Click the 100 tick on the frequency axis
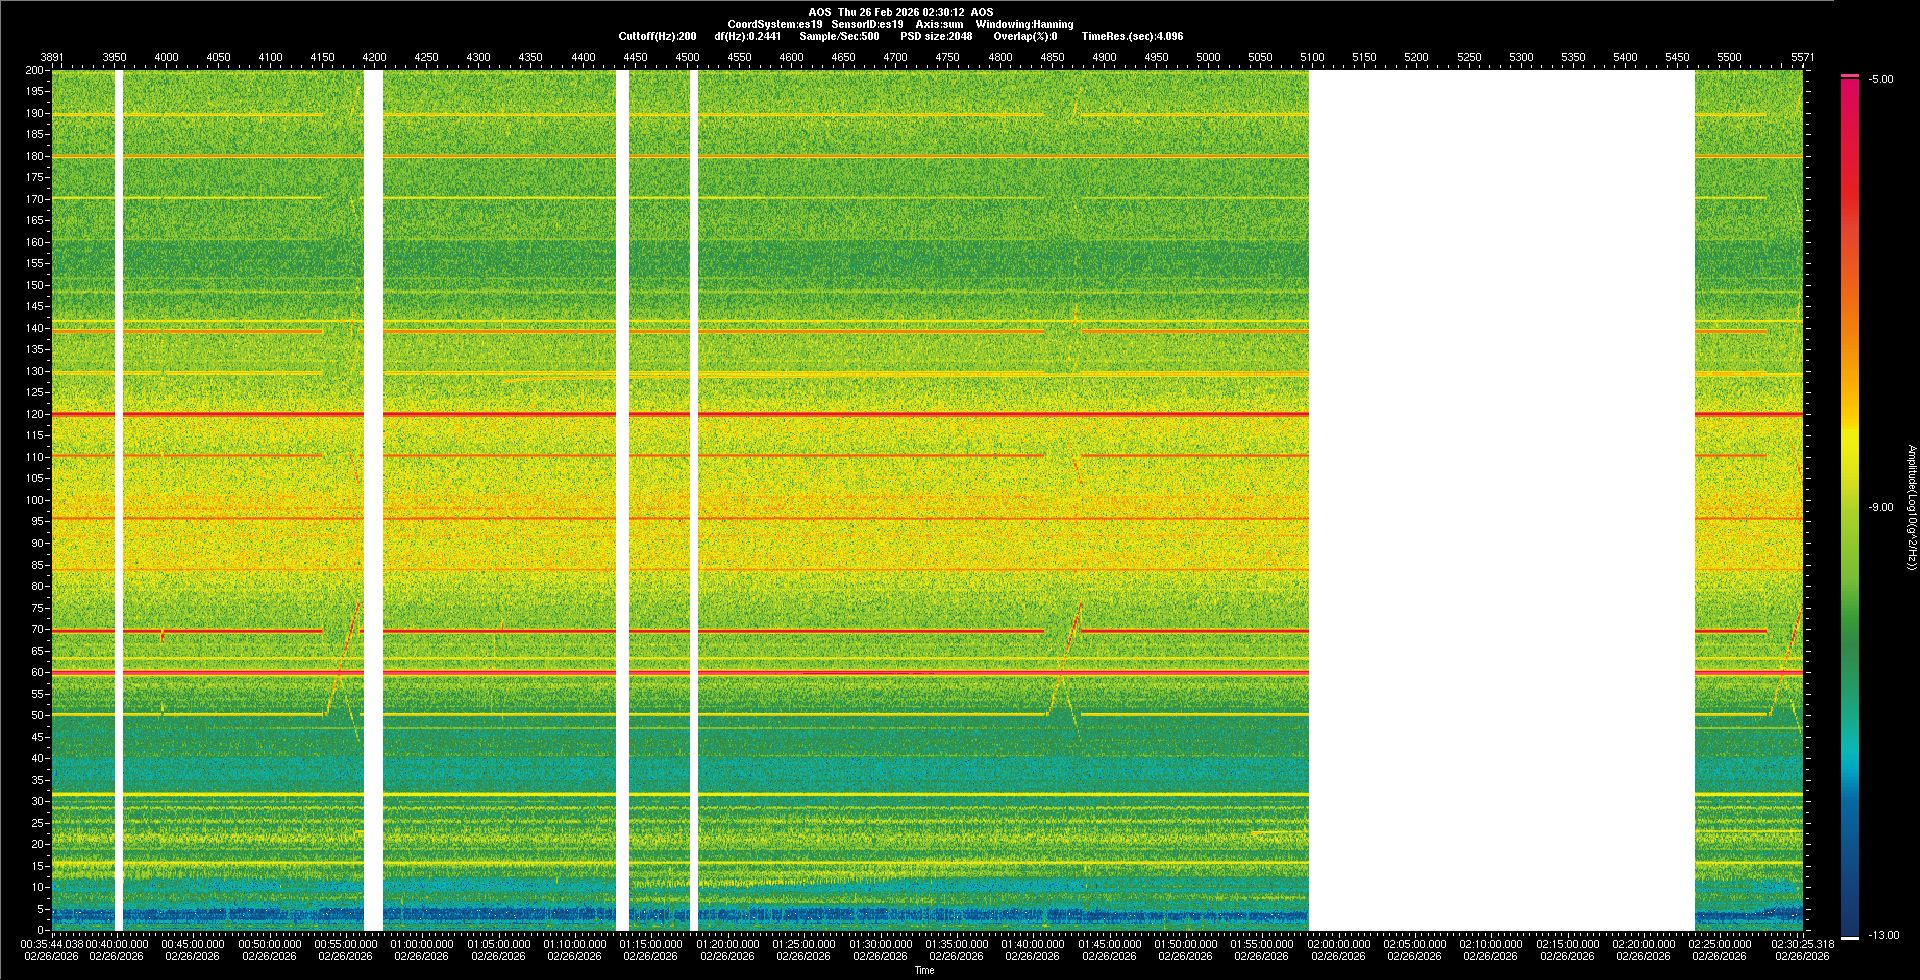The height and width of the screenshot is (980, 1920). pyautogui.click(x=35, y=500)
